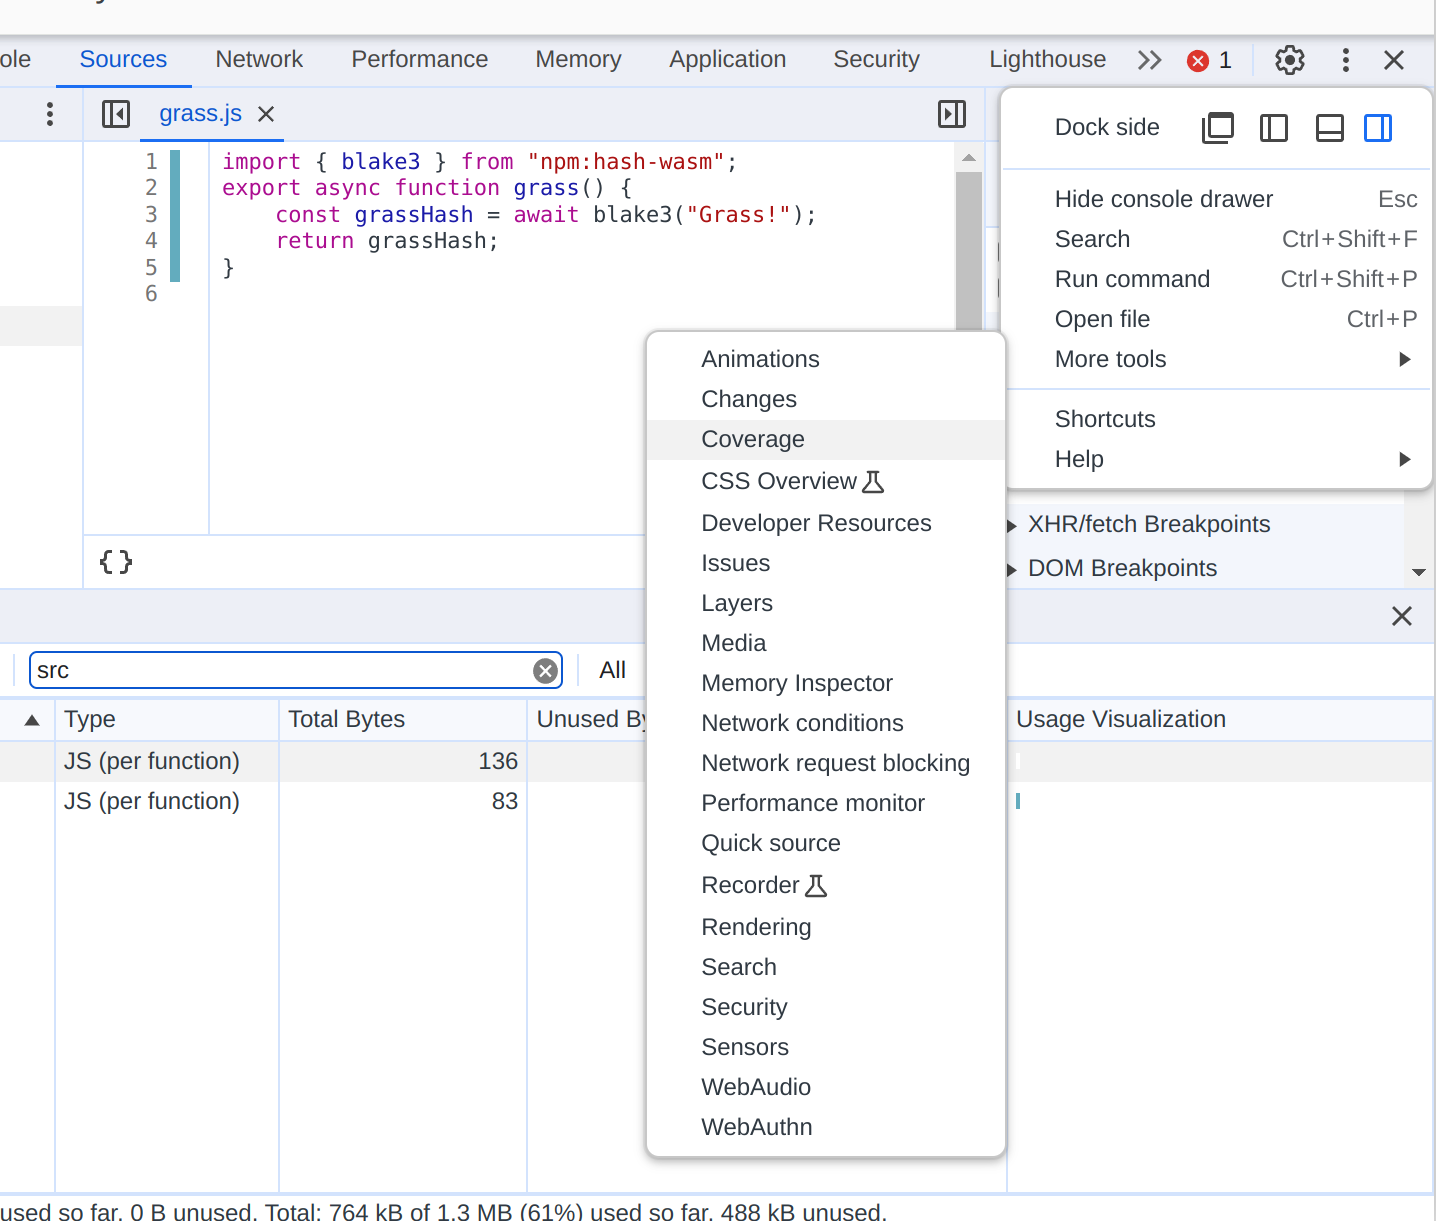The width and height of the screenshot is (1436, 1221).
Task: Open Animations tool
Action: coord(826,359)
